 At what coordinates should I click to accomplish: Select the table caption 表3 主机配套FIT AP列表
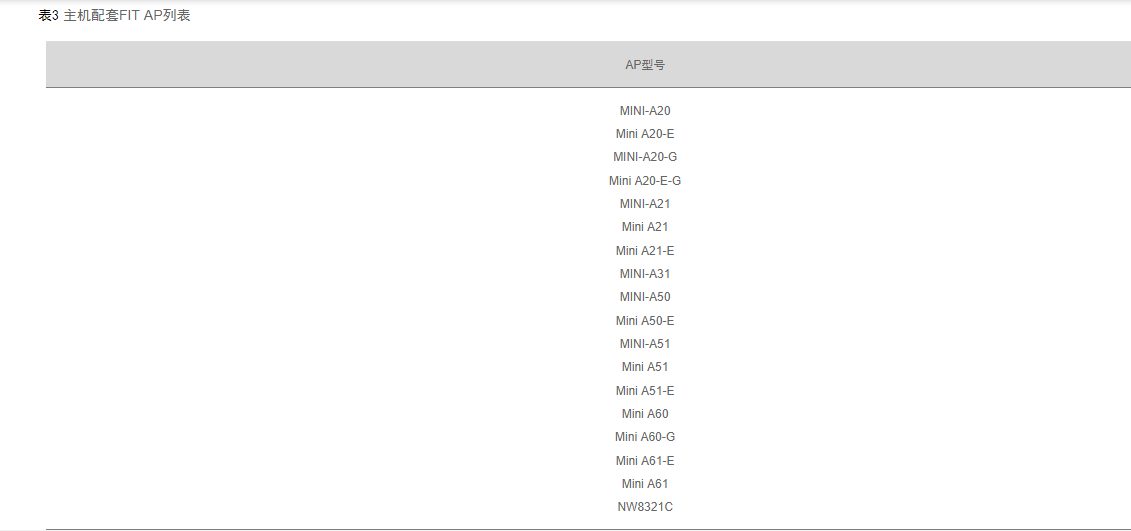[114, 15]
